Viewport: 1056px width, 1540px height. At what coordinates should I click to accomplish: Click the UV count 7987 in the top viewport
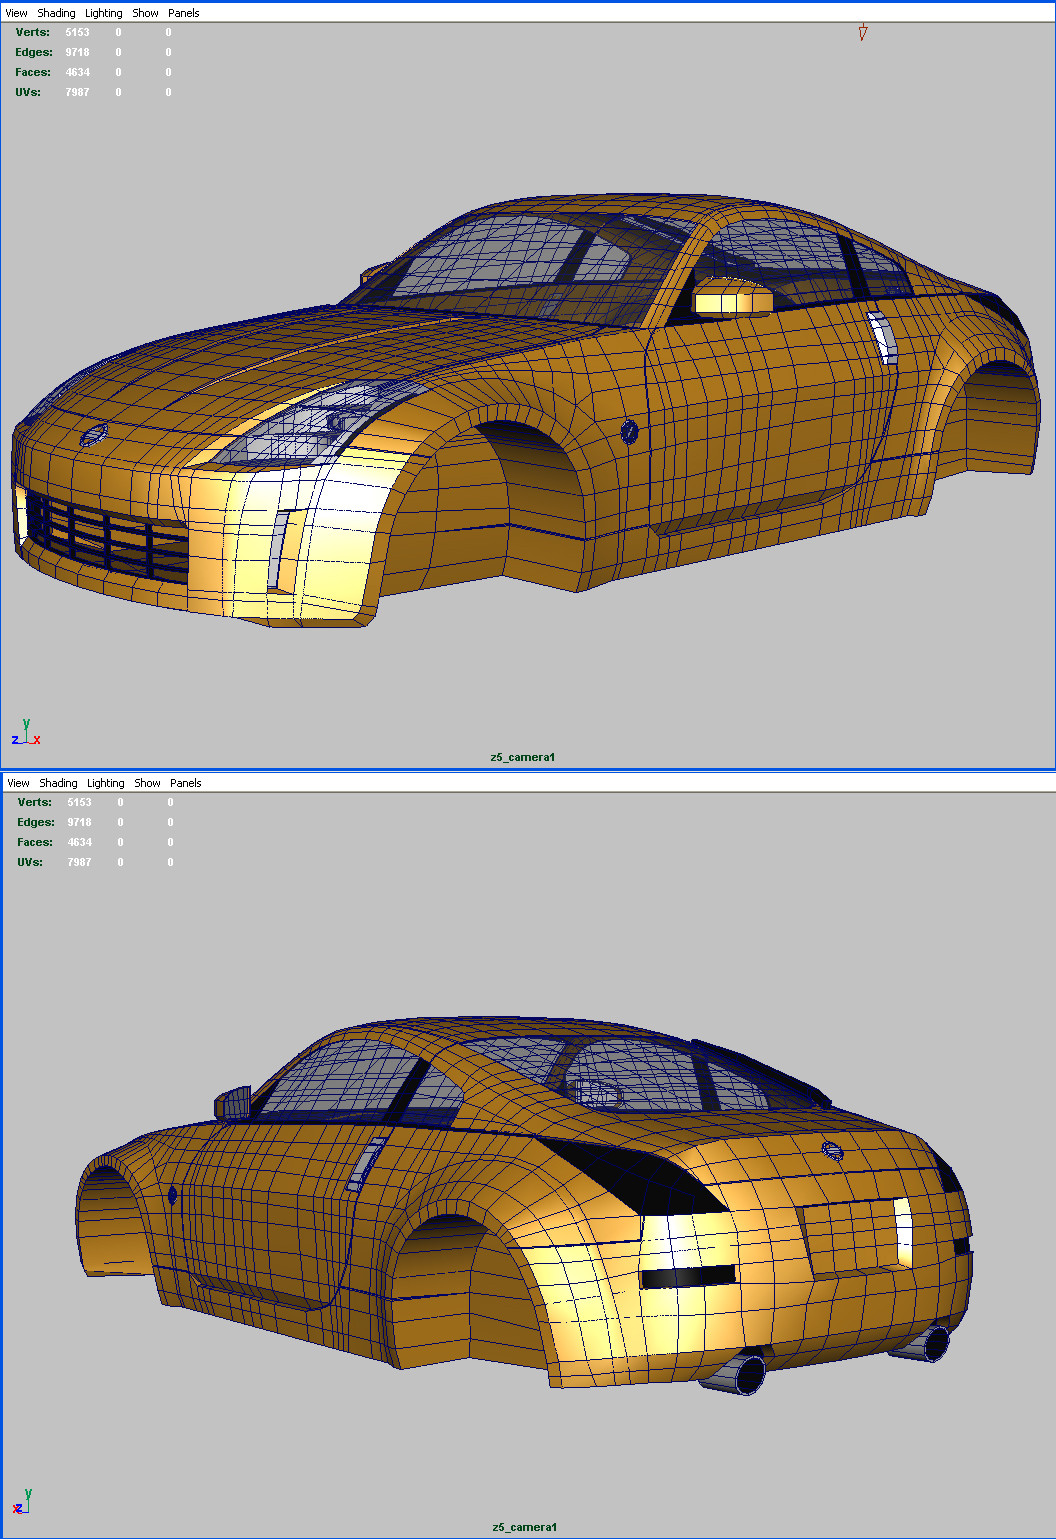click(x=77, y=92)
